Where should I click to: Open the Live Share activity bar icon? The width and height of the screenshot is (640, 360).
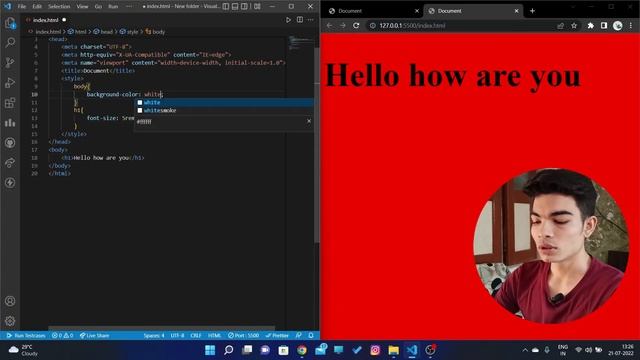(10, 162)
